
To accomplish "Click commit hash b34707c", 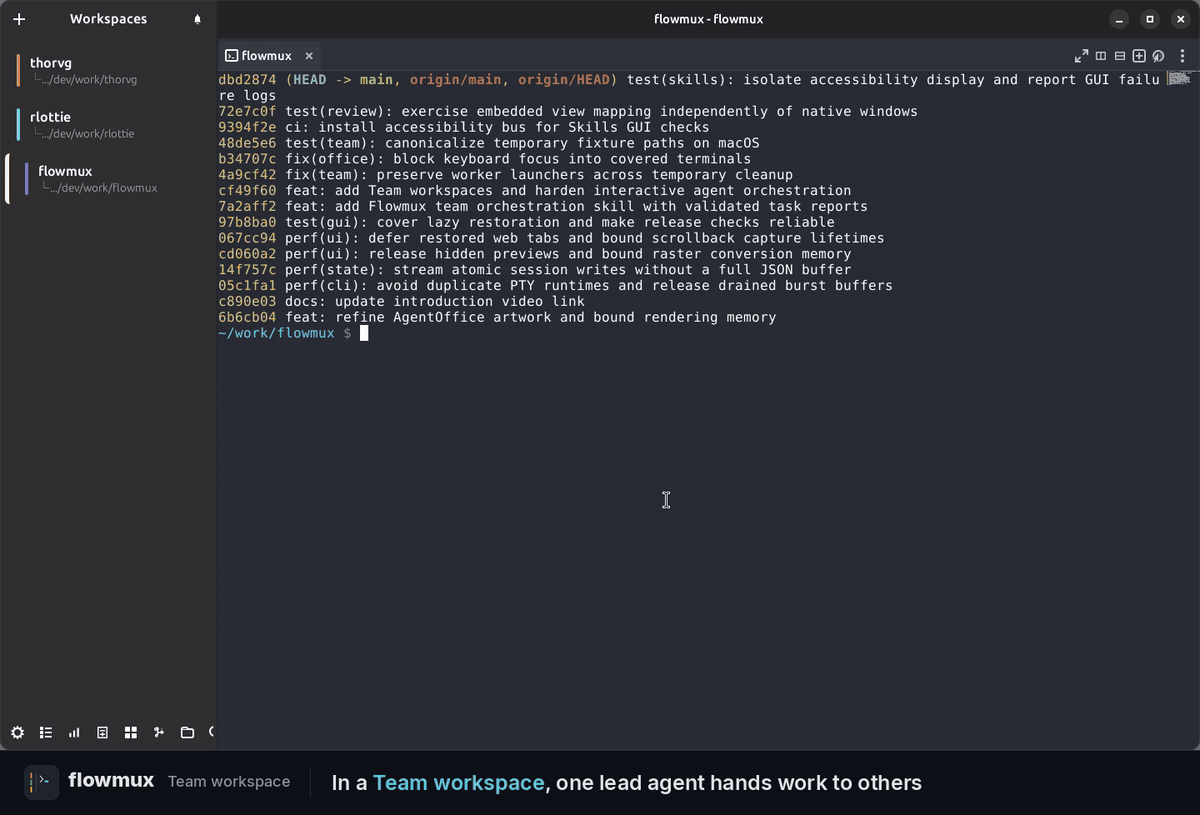I will [x=247, y=159].
